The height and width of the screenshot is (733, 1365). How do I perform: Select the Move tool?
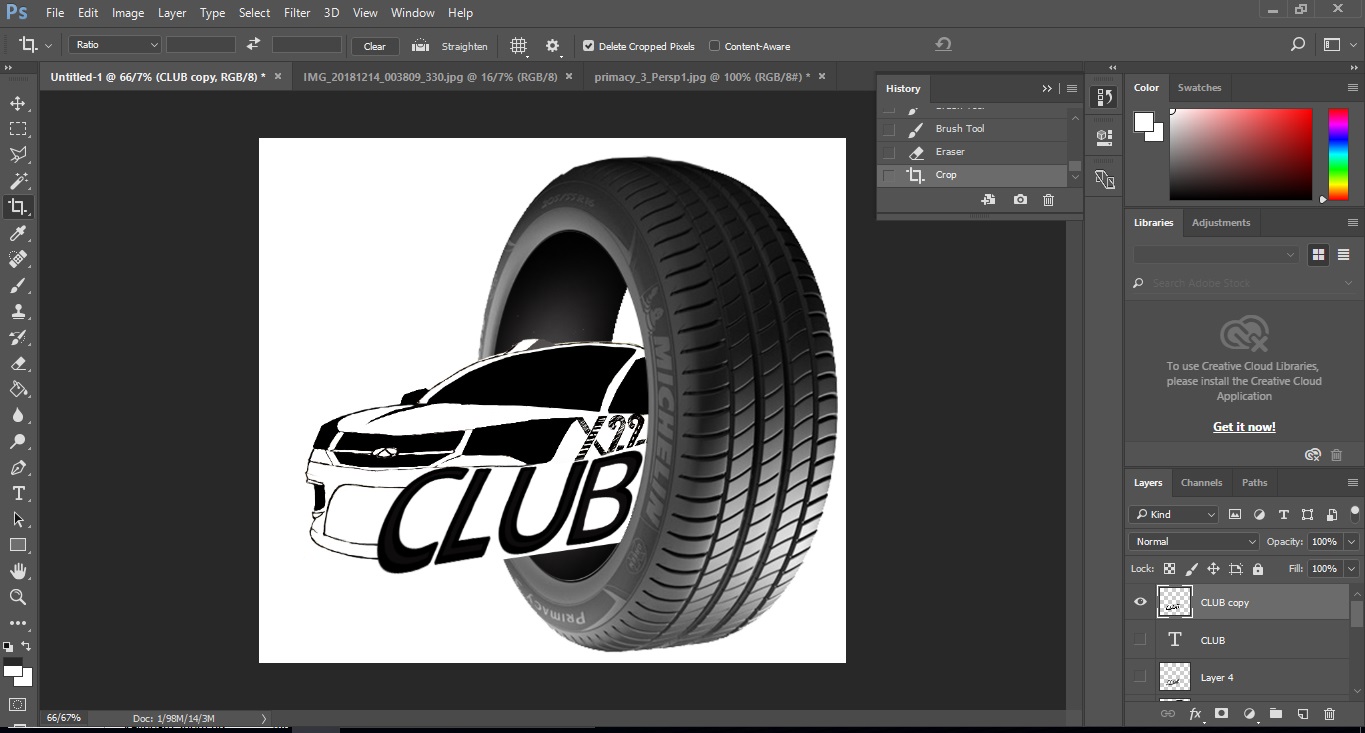click(18, 103)
